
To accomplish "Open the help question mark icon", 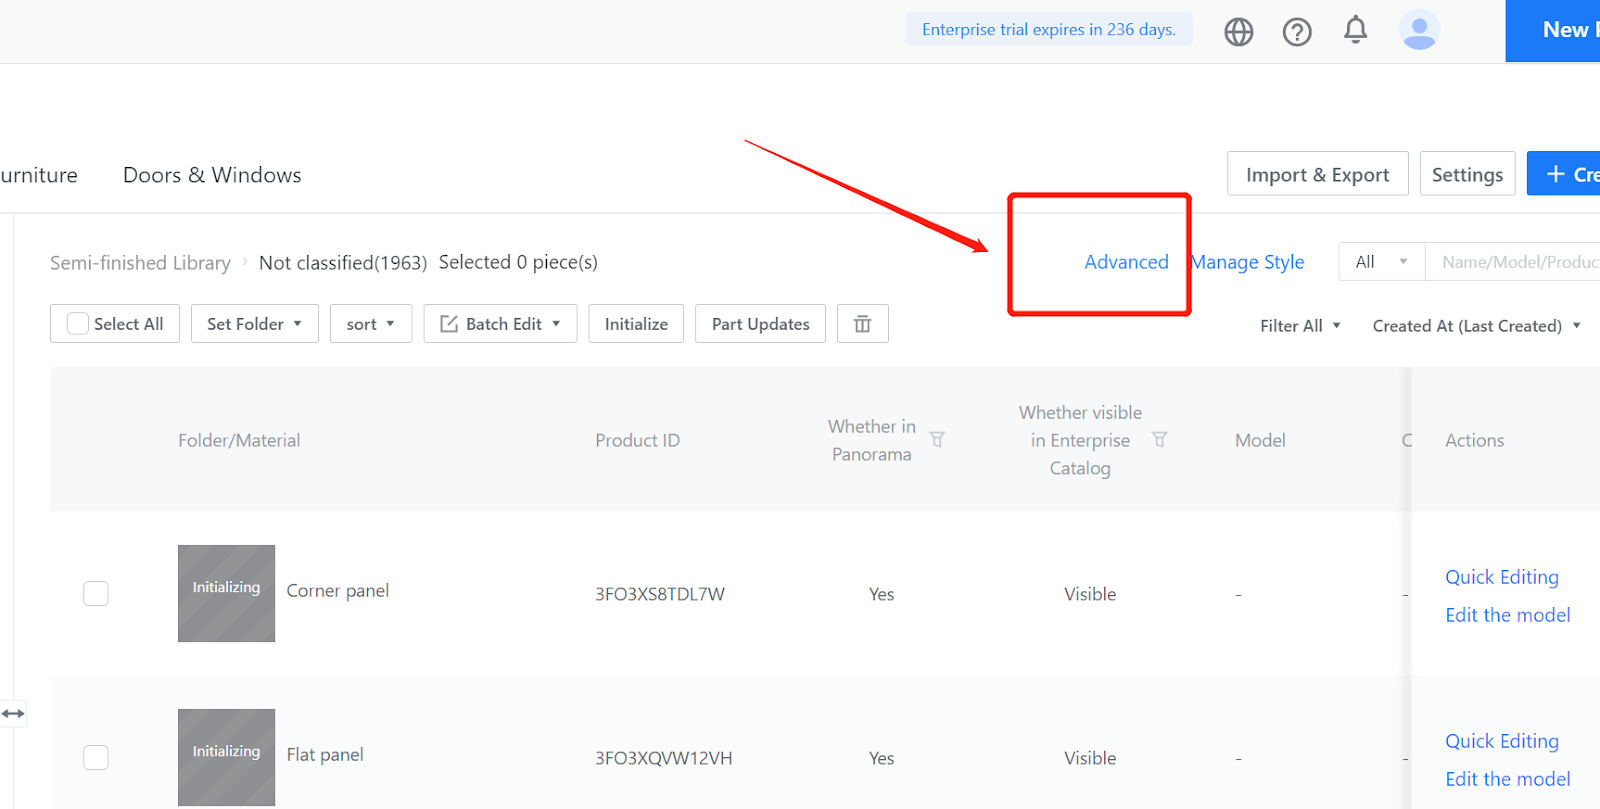I will click(x=1297, y=32).
